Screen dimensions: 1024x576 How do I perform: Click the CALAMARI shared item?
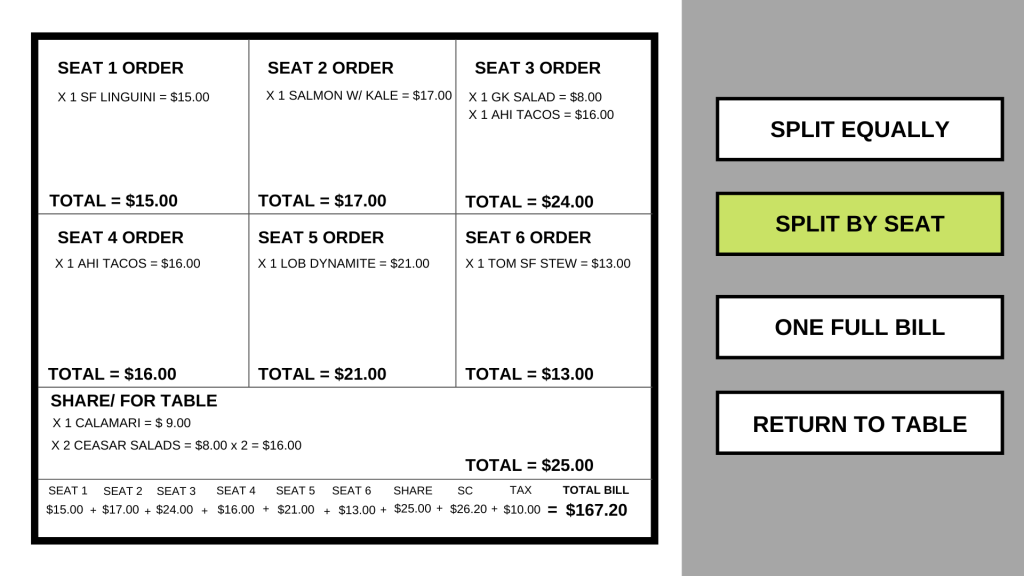(121, 423)
